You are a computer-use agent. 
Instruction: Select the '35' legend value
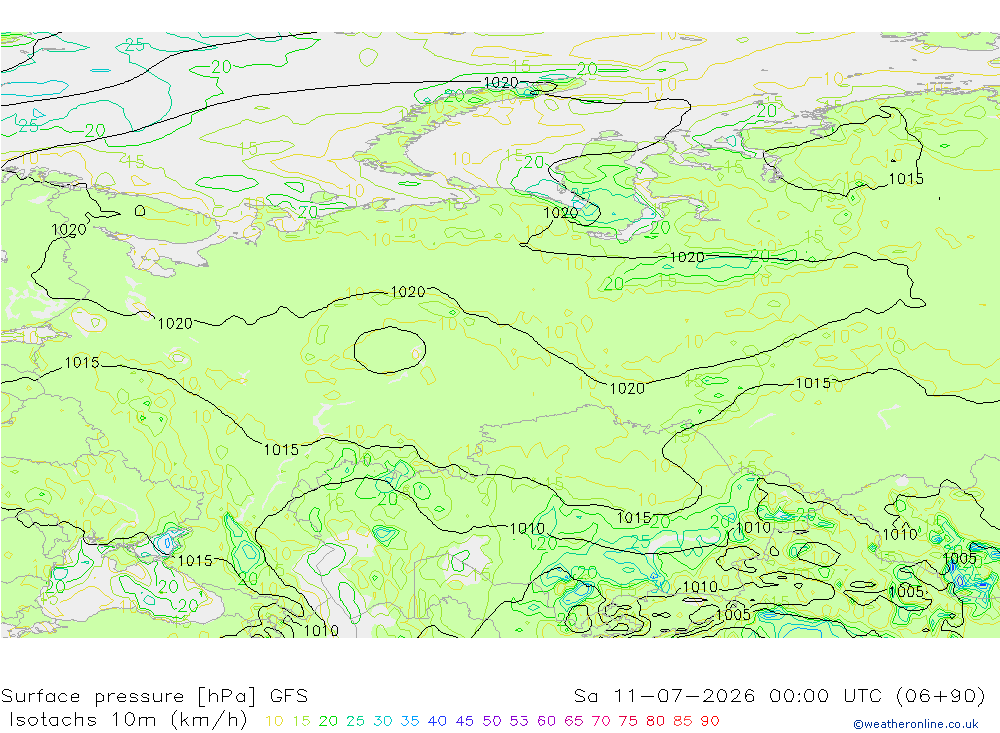point(410,722)
